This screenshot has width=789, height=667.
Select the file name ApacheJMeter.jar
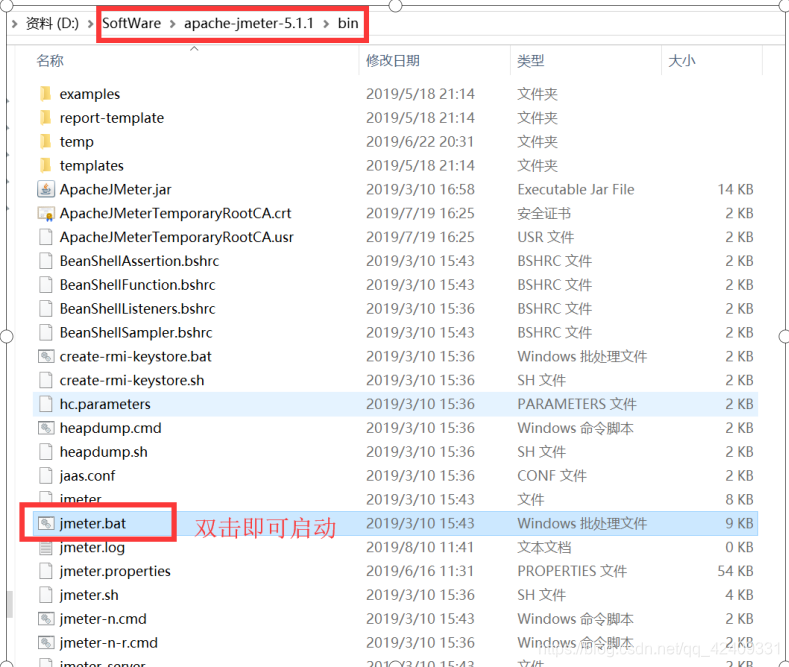coord(116,190)
